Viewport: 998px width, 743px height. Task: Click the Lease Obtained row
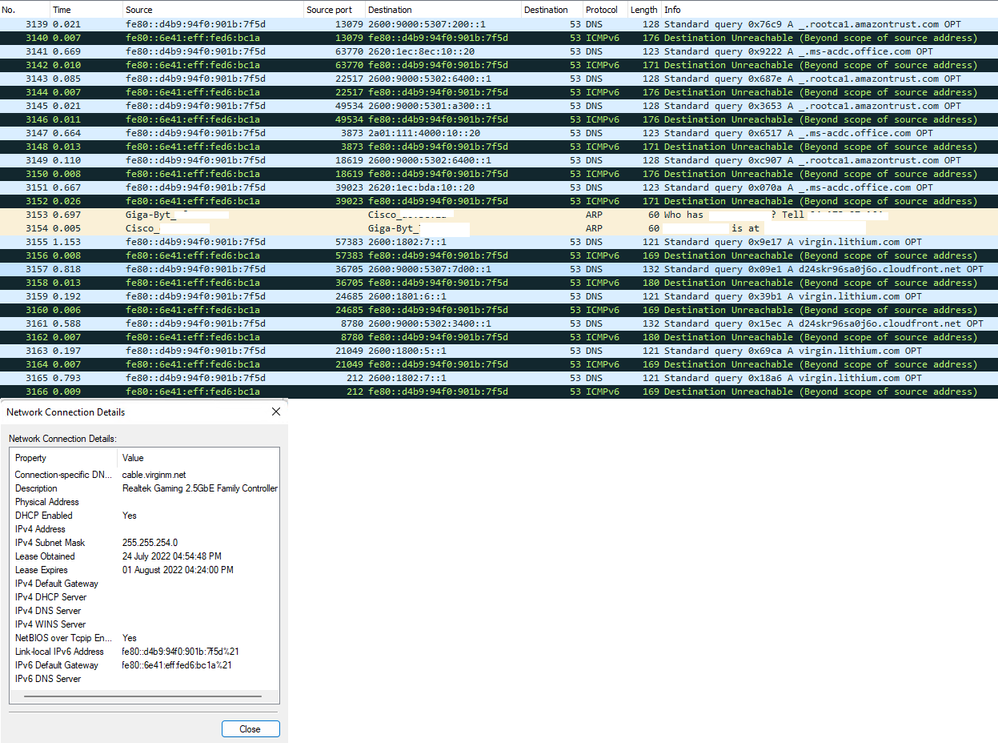(x=144, y=556)
